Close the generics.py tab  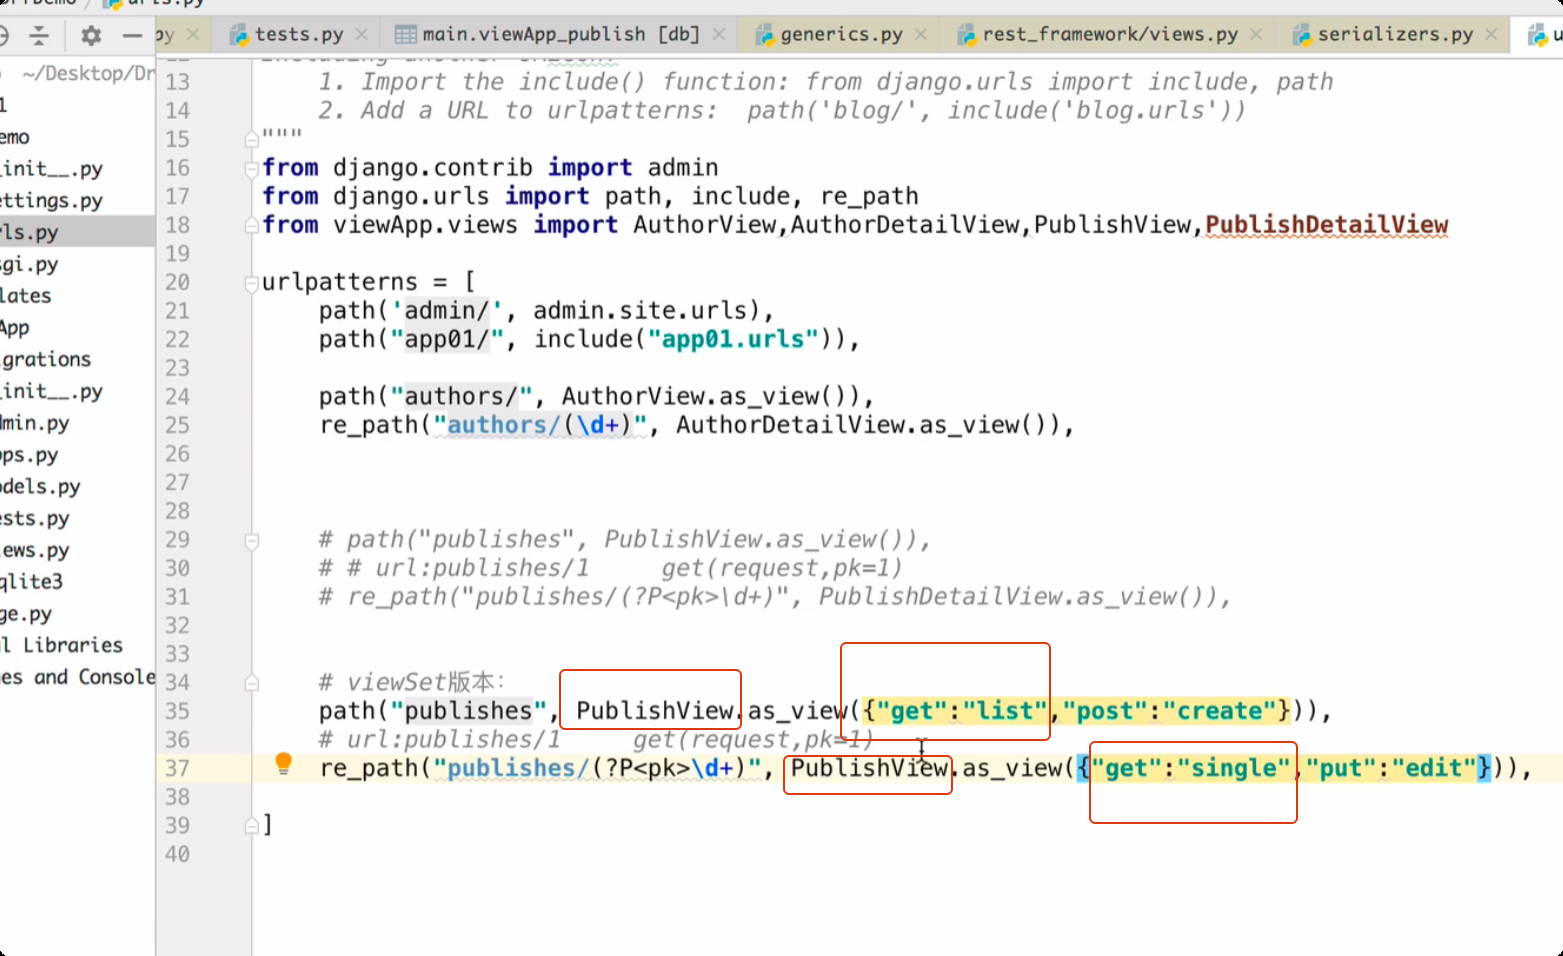click(921, 35)
